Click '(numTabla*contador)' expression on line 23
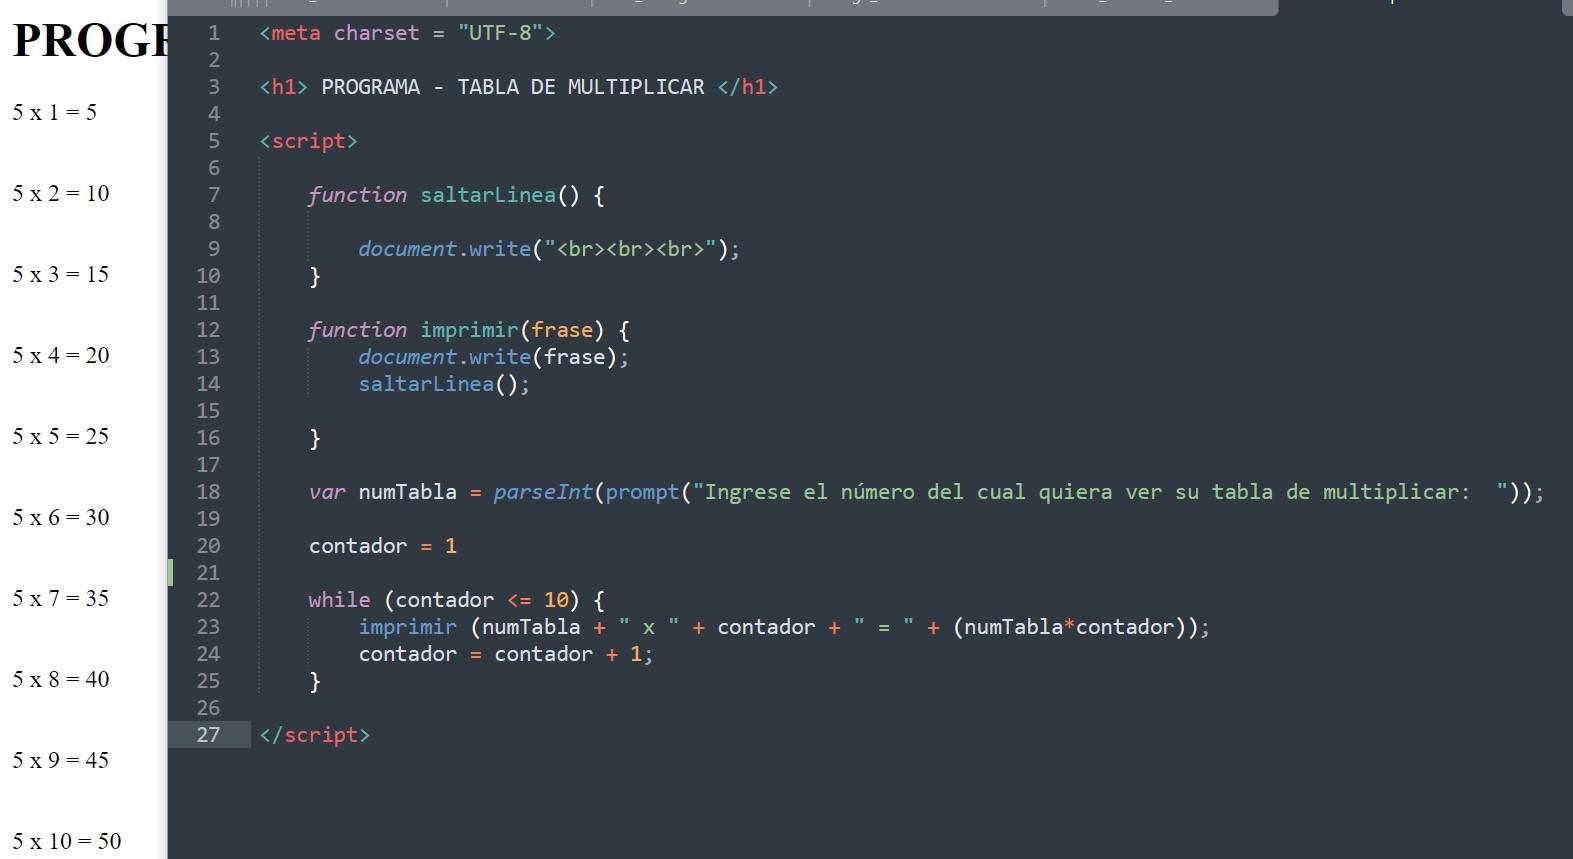The image size is (1573, 859). click(x=1069, y=627)
